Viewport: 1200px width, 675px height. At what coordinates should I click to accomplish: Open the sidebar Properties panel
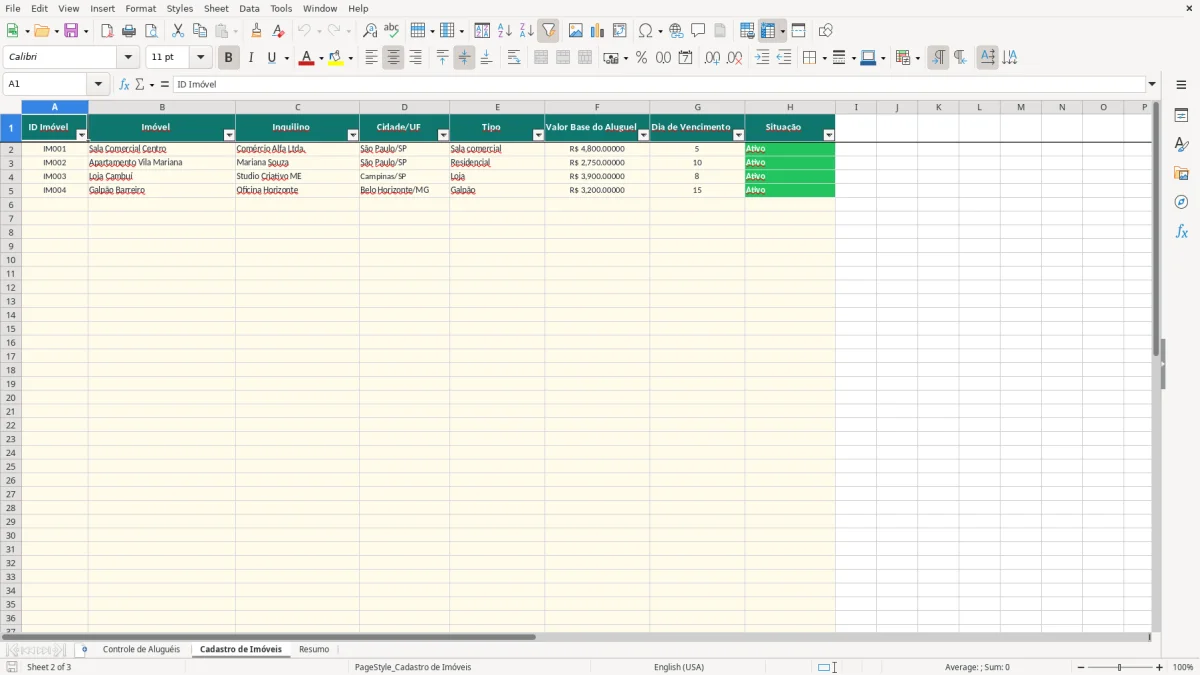point(1181,115)
